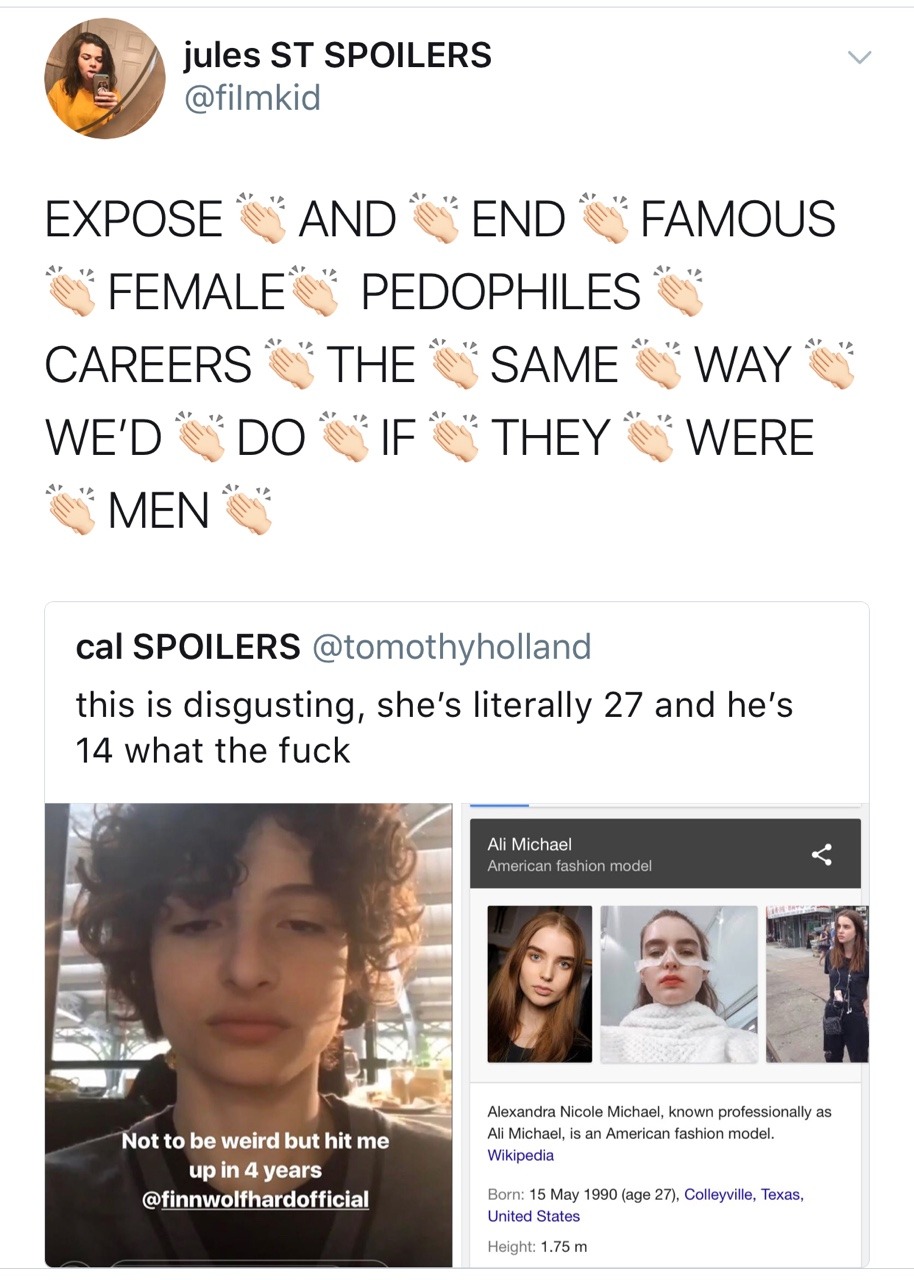This screenshot has width=914, height=1280.
Task: Open the selfie video screenshot image
Action: [x=248, y=1035]
